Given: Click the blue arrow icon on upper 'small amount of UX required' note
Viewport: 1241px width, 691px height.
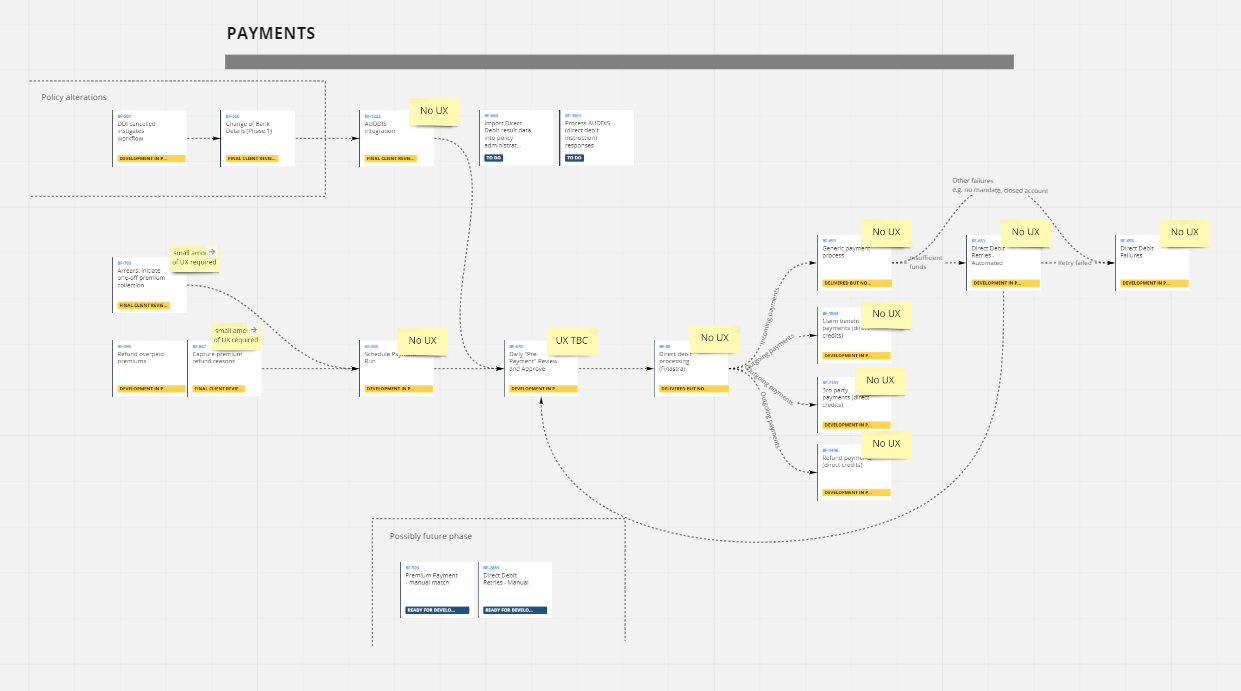Looking at the screenshot, I should (212, 253).
